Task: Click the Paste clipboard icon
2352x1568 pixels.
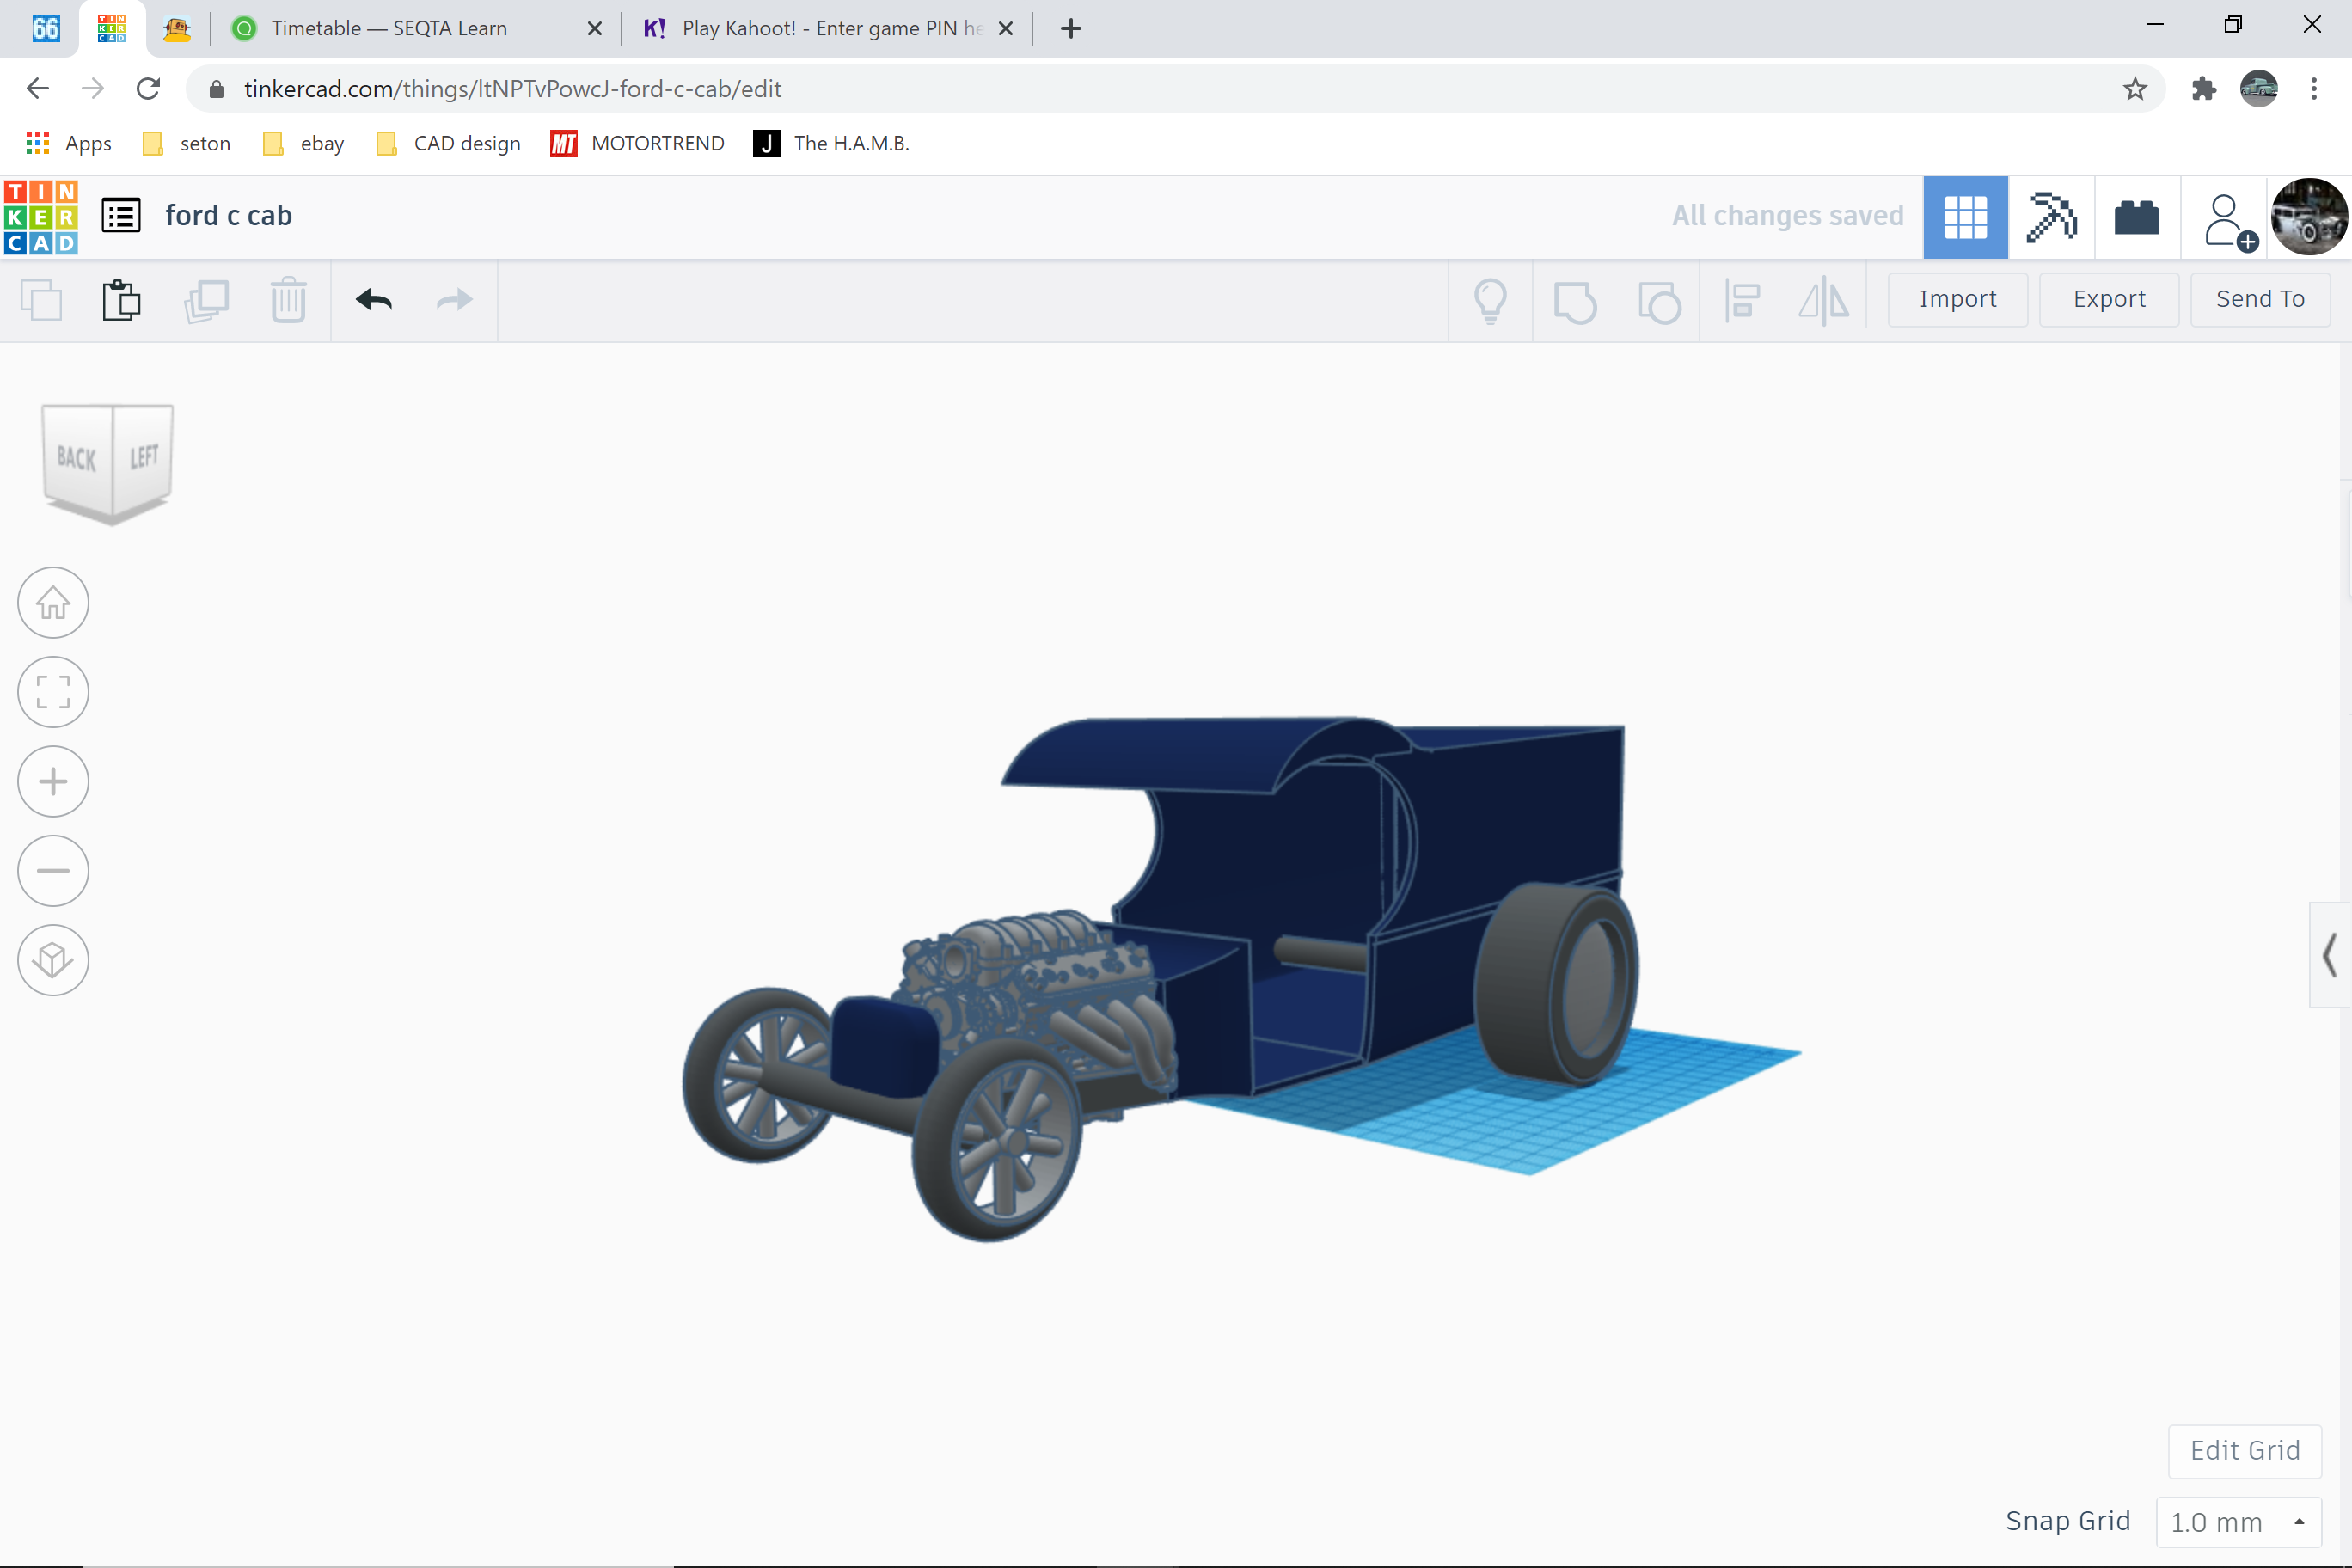Action: [121, 300]
